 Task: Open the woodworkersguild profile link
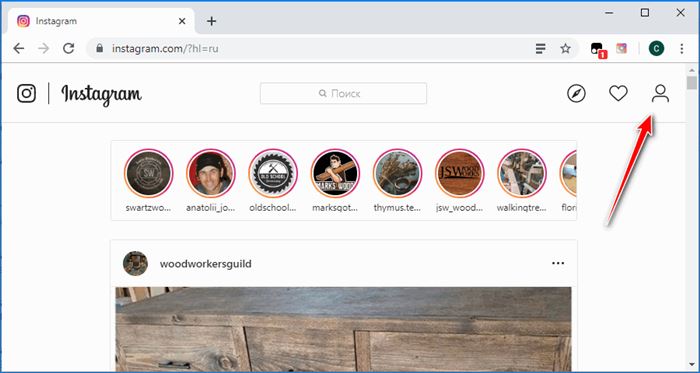pyautogui.click(x=205, y=264)
